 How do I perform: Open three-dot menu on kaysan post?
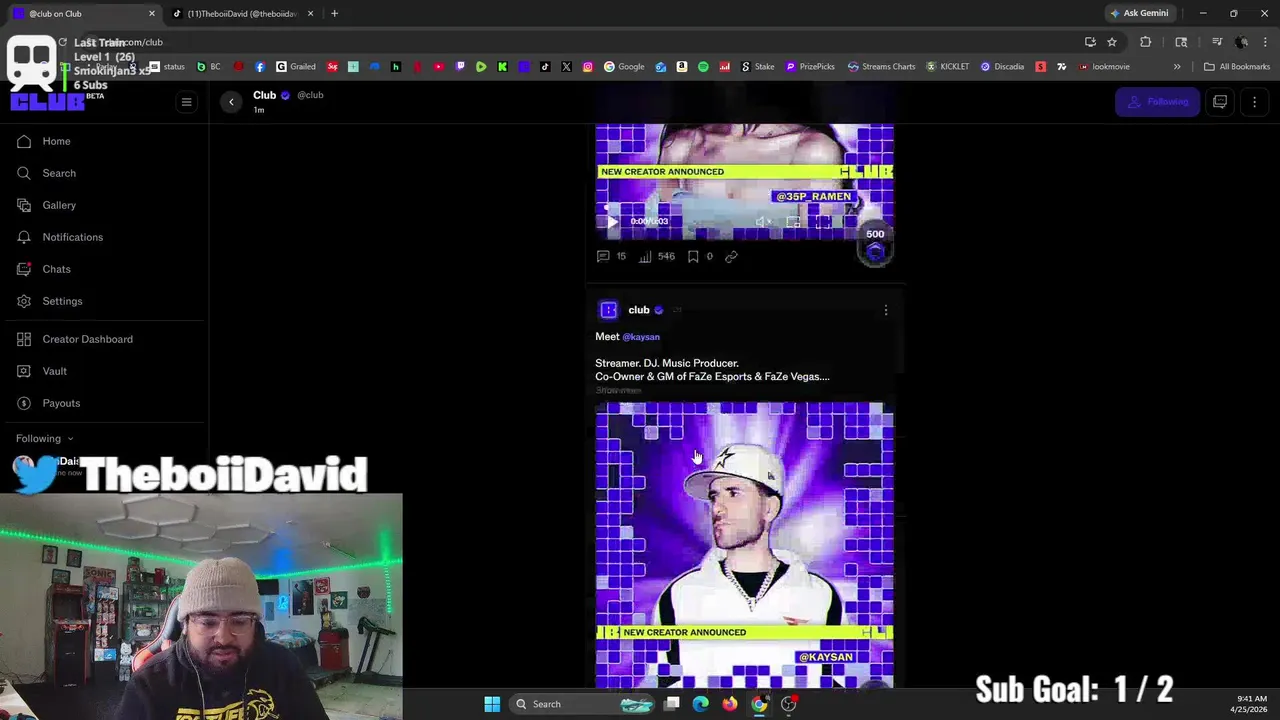(885, 311)
